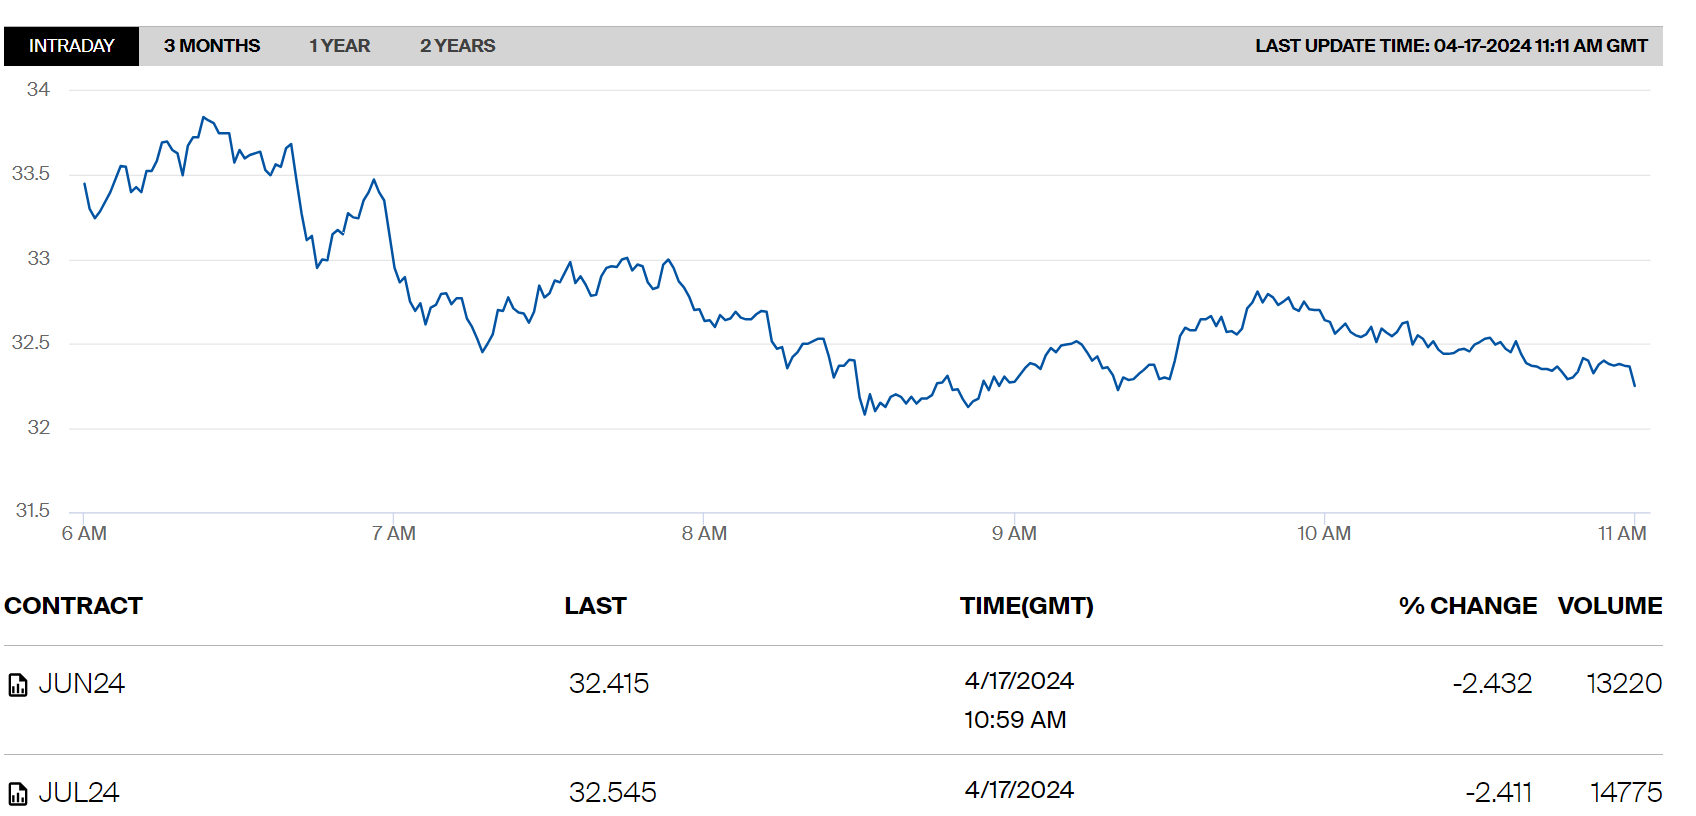Click JUN24 volume value 13220
This screenshot has height=816, width=1696.
pyautogui.click(x=1623, y=684)
